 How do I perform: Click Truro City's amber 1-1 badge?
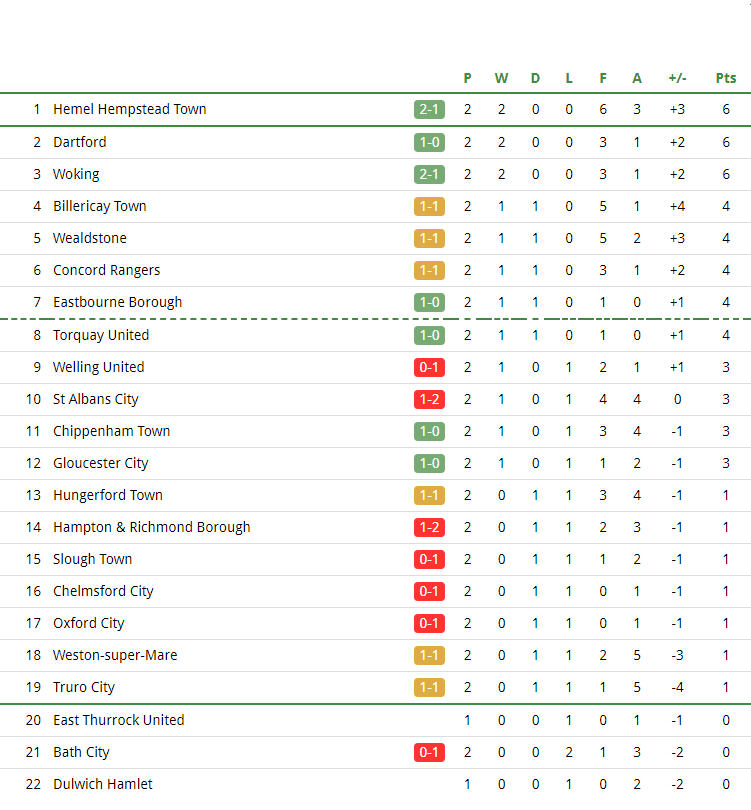click(429, 688)
